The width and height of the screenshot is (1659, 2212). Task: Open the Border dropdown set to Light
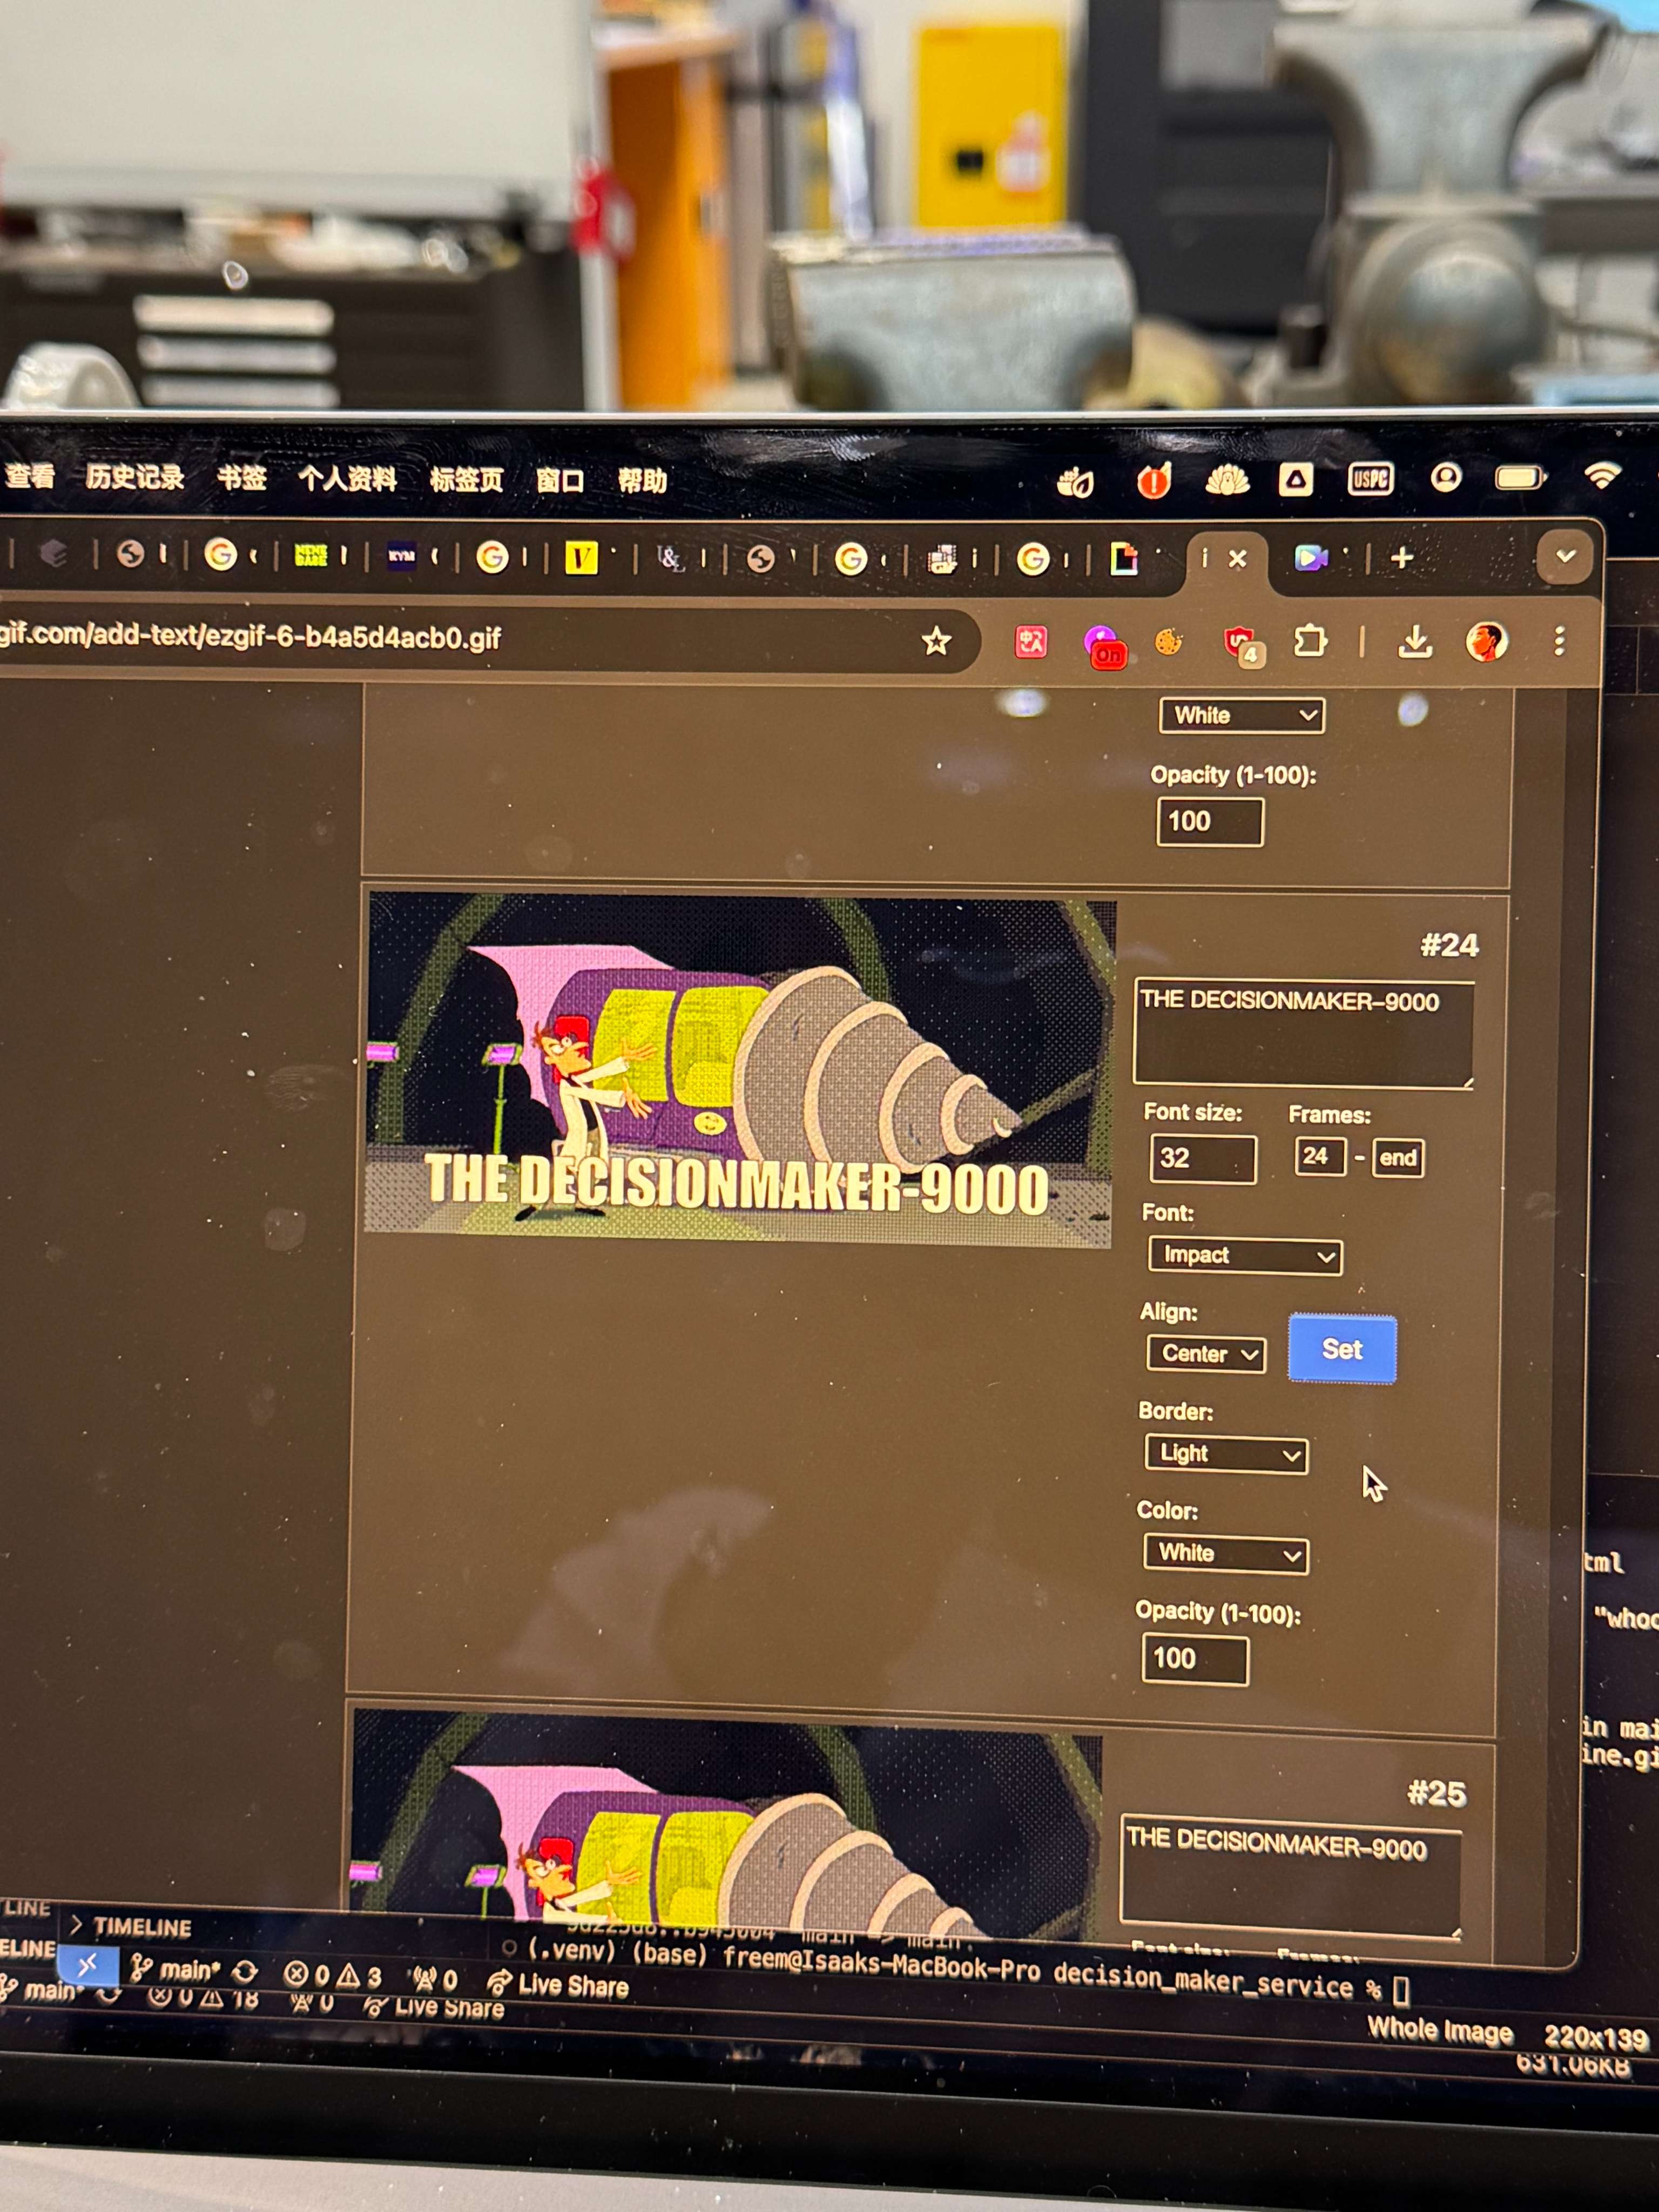[1226, 1453]
